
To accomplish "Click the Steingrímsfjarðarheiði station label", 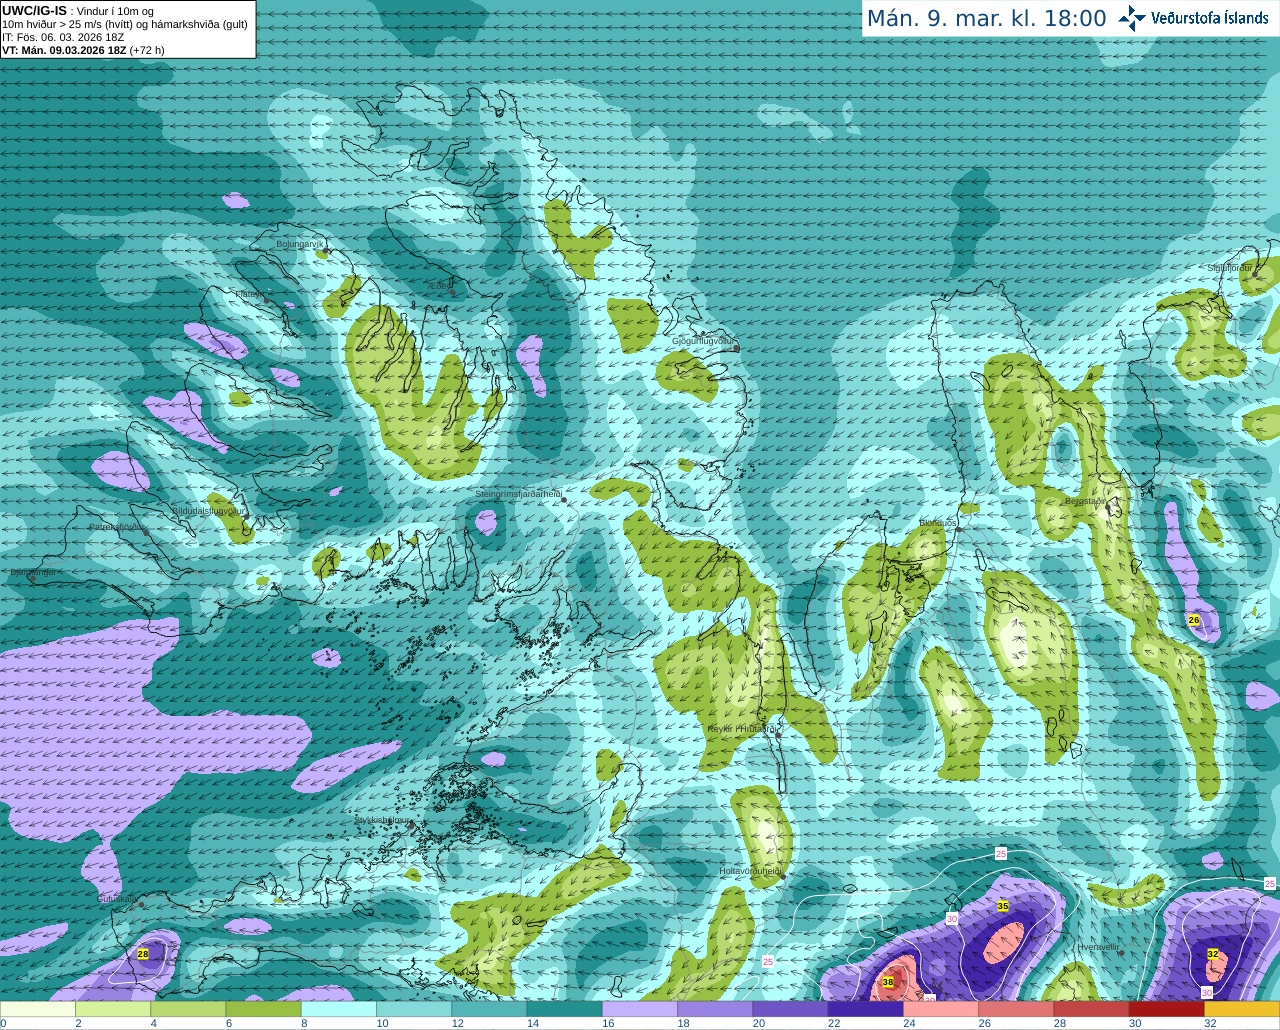I will [518, 494].
